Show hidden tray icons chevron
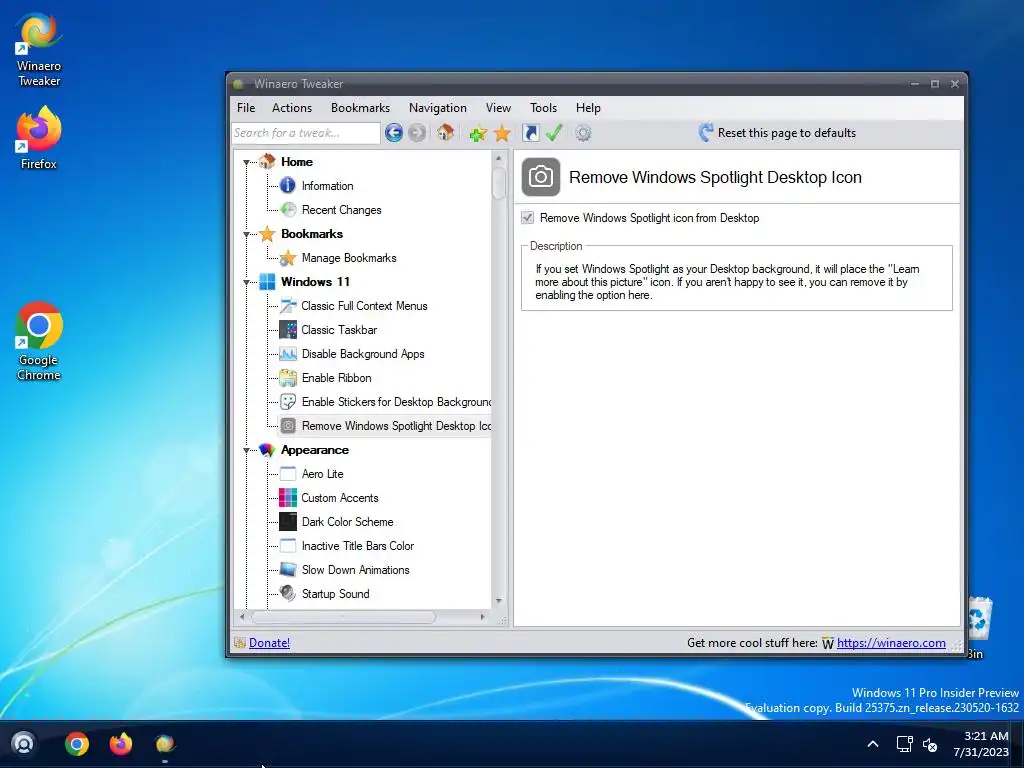 coord(872,744)
